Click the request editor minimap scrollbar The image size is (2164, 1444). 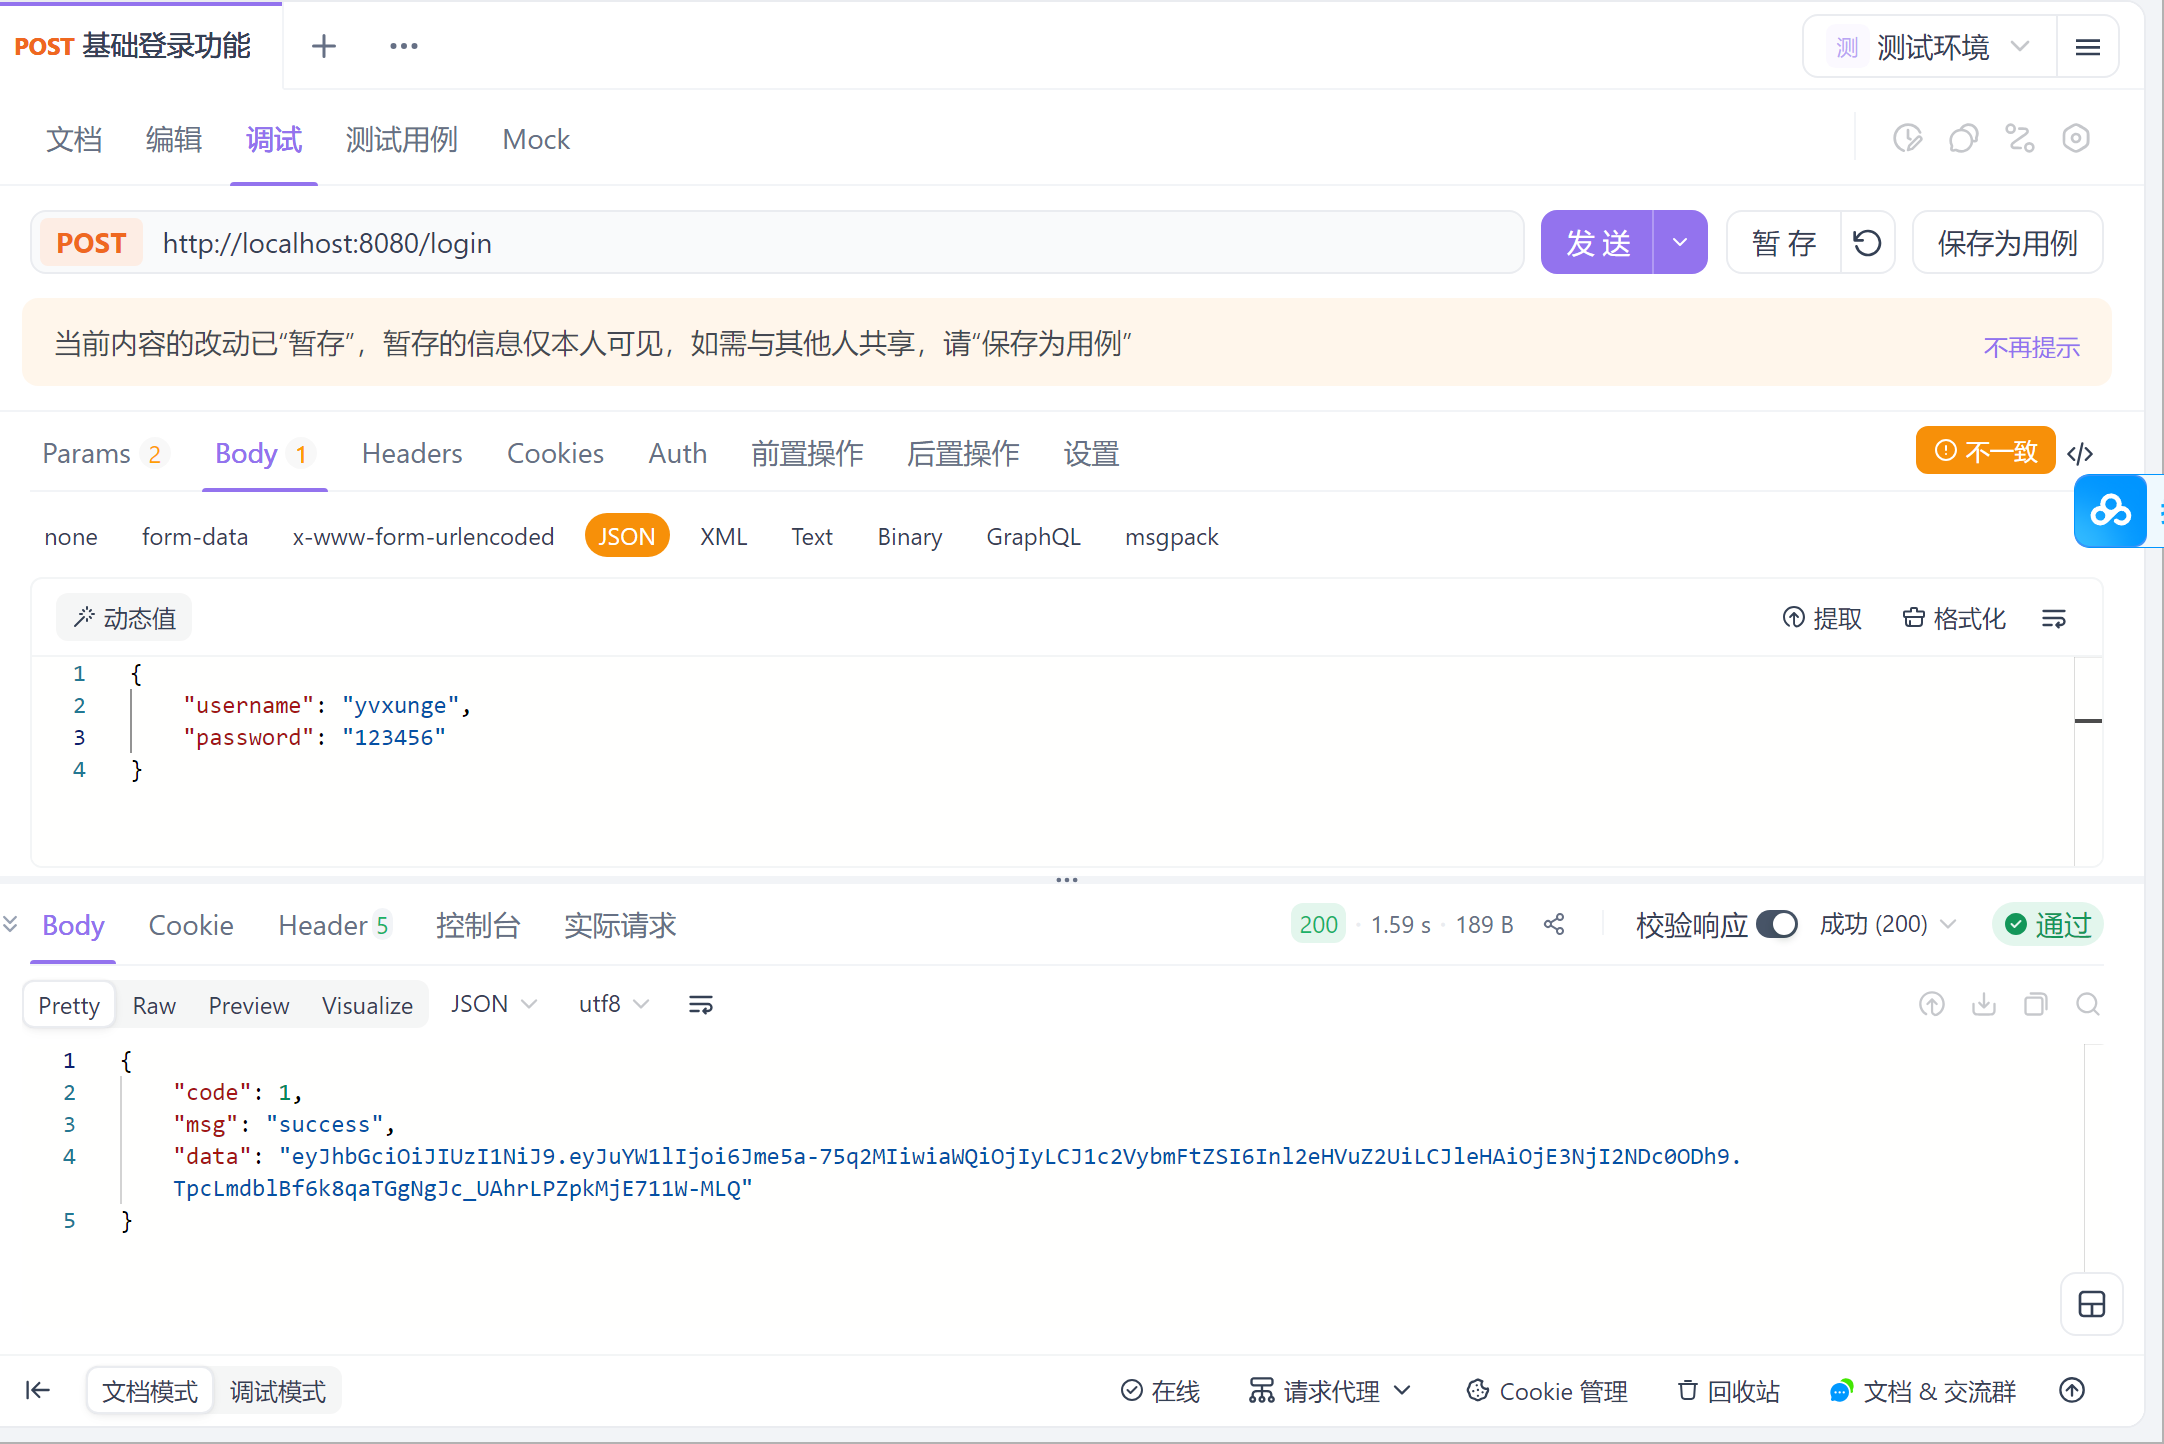[x=2088, y=760]
